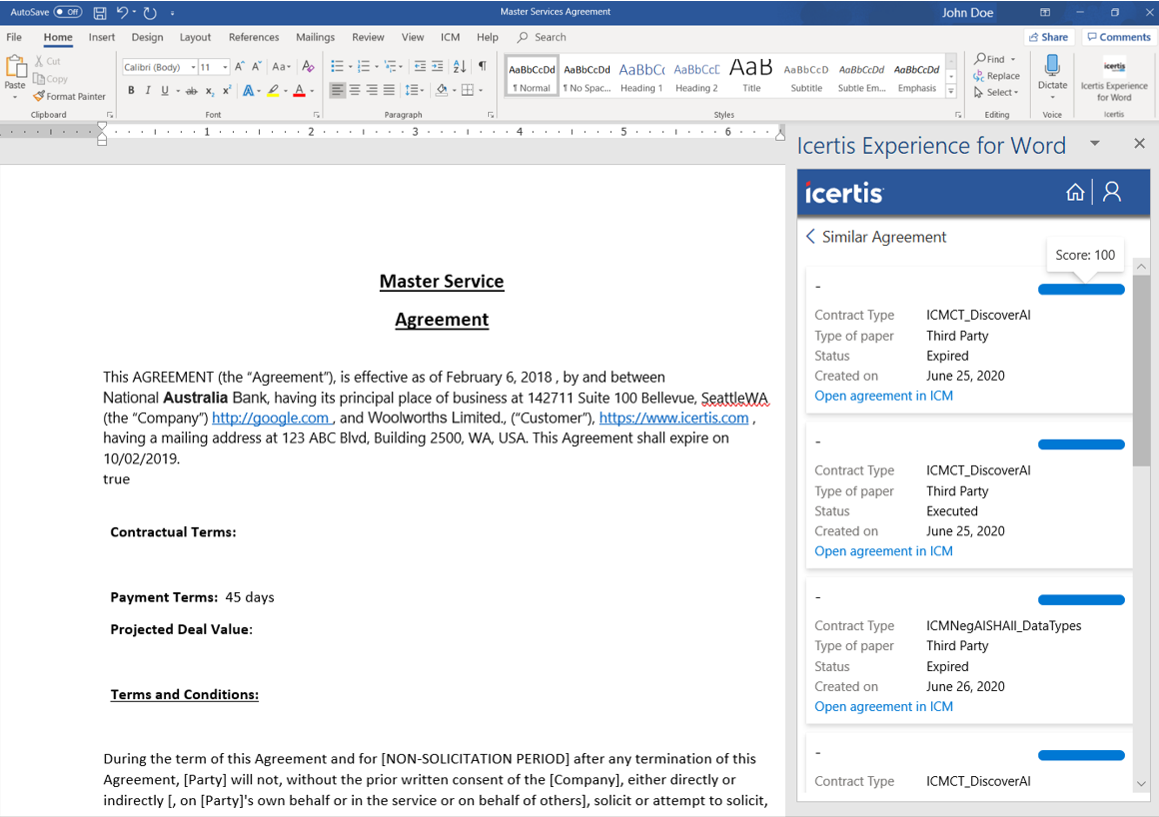1159x817 pixels.
Task: Switch to the ICM tab
Action: [x=450, y=37]
